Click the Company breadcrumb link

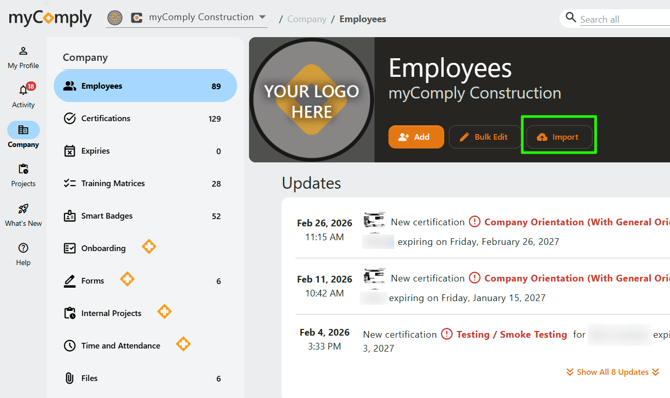coord(306,19)
